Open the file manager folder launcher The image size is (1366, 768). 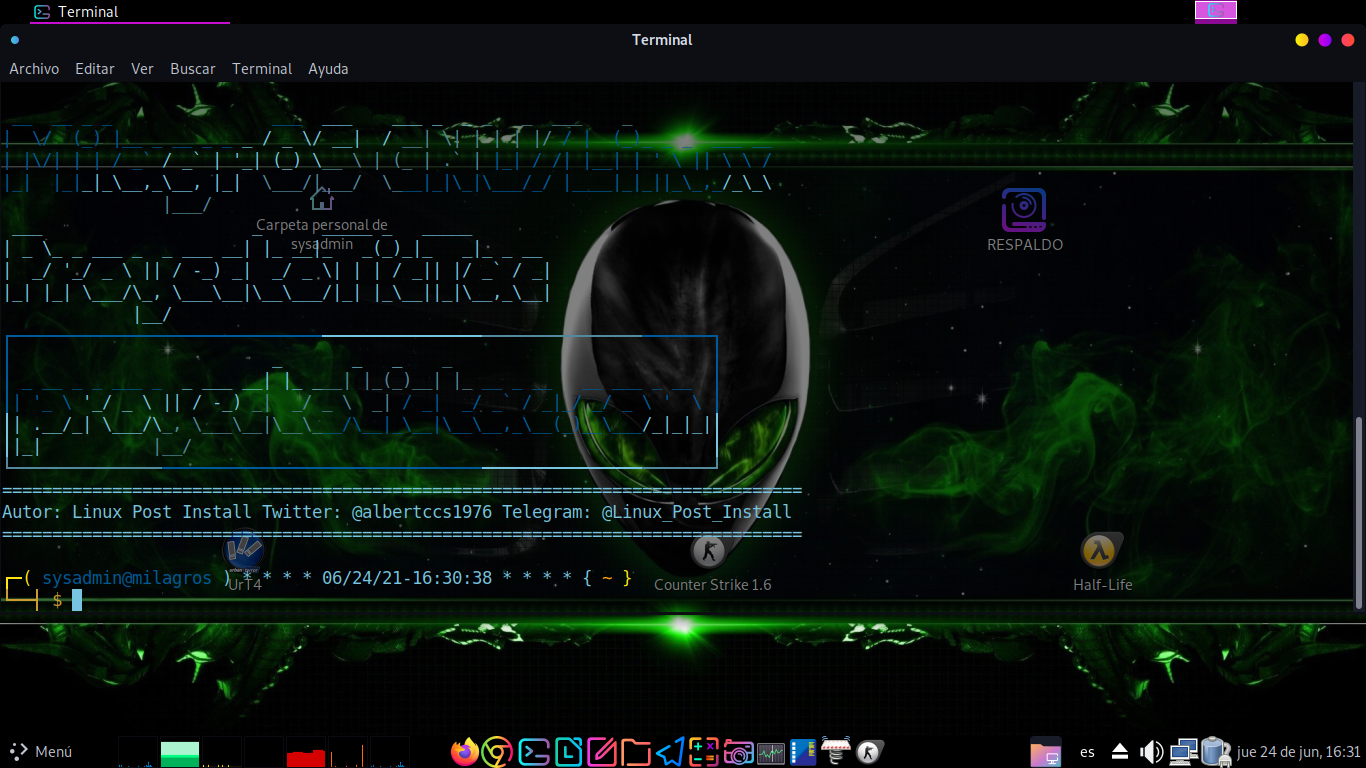(x=636, y=752)
